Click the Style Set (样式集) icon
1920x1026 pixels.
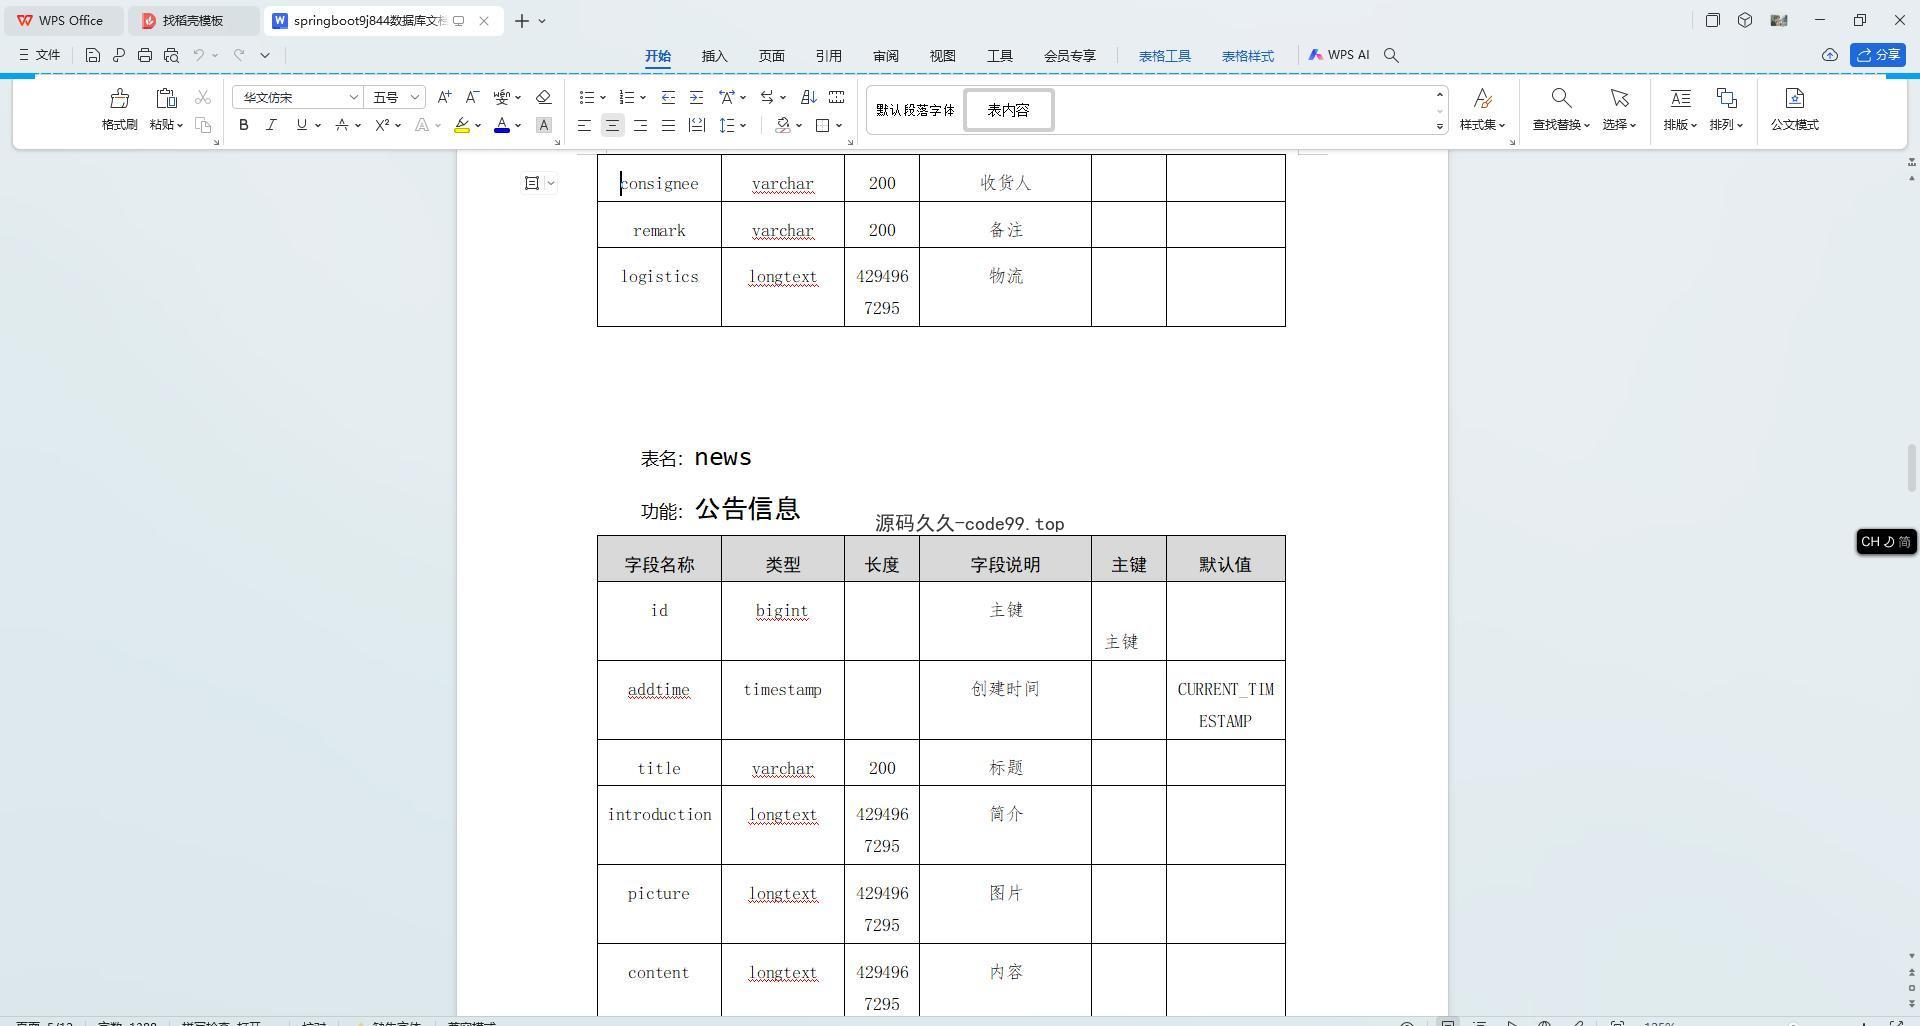pyautogui.click(x=1482, y=98)
